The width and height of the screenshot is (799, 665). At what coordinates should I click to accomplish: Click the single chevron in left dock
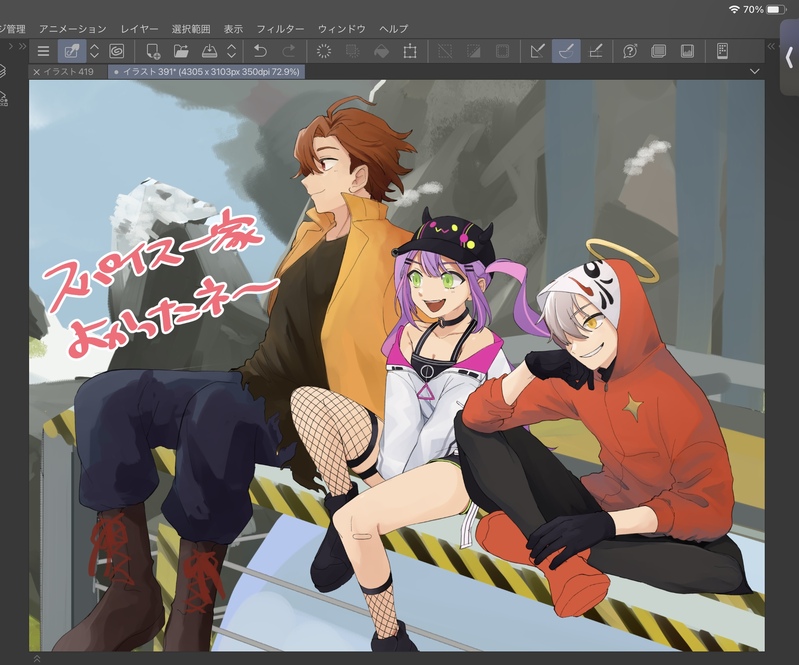[x=11, y=46]
